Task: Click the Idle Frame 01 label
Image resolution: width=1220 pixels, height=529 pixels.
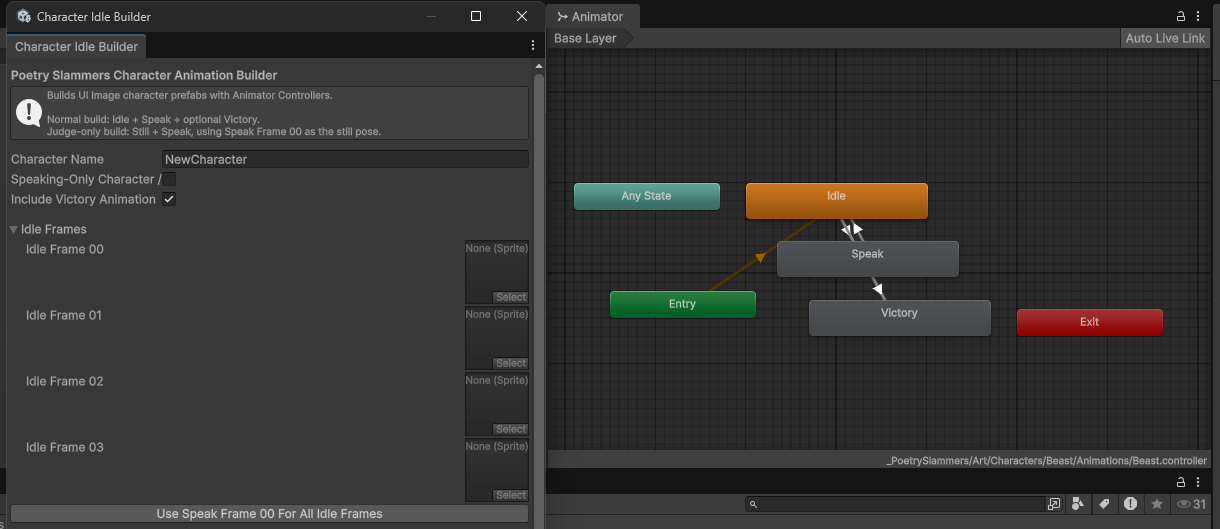Action: pyautogui.click(x=64, y=315)
